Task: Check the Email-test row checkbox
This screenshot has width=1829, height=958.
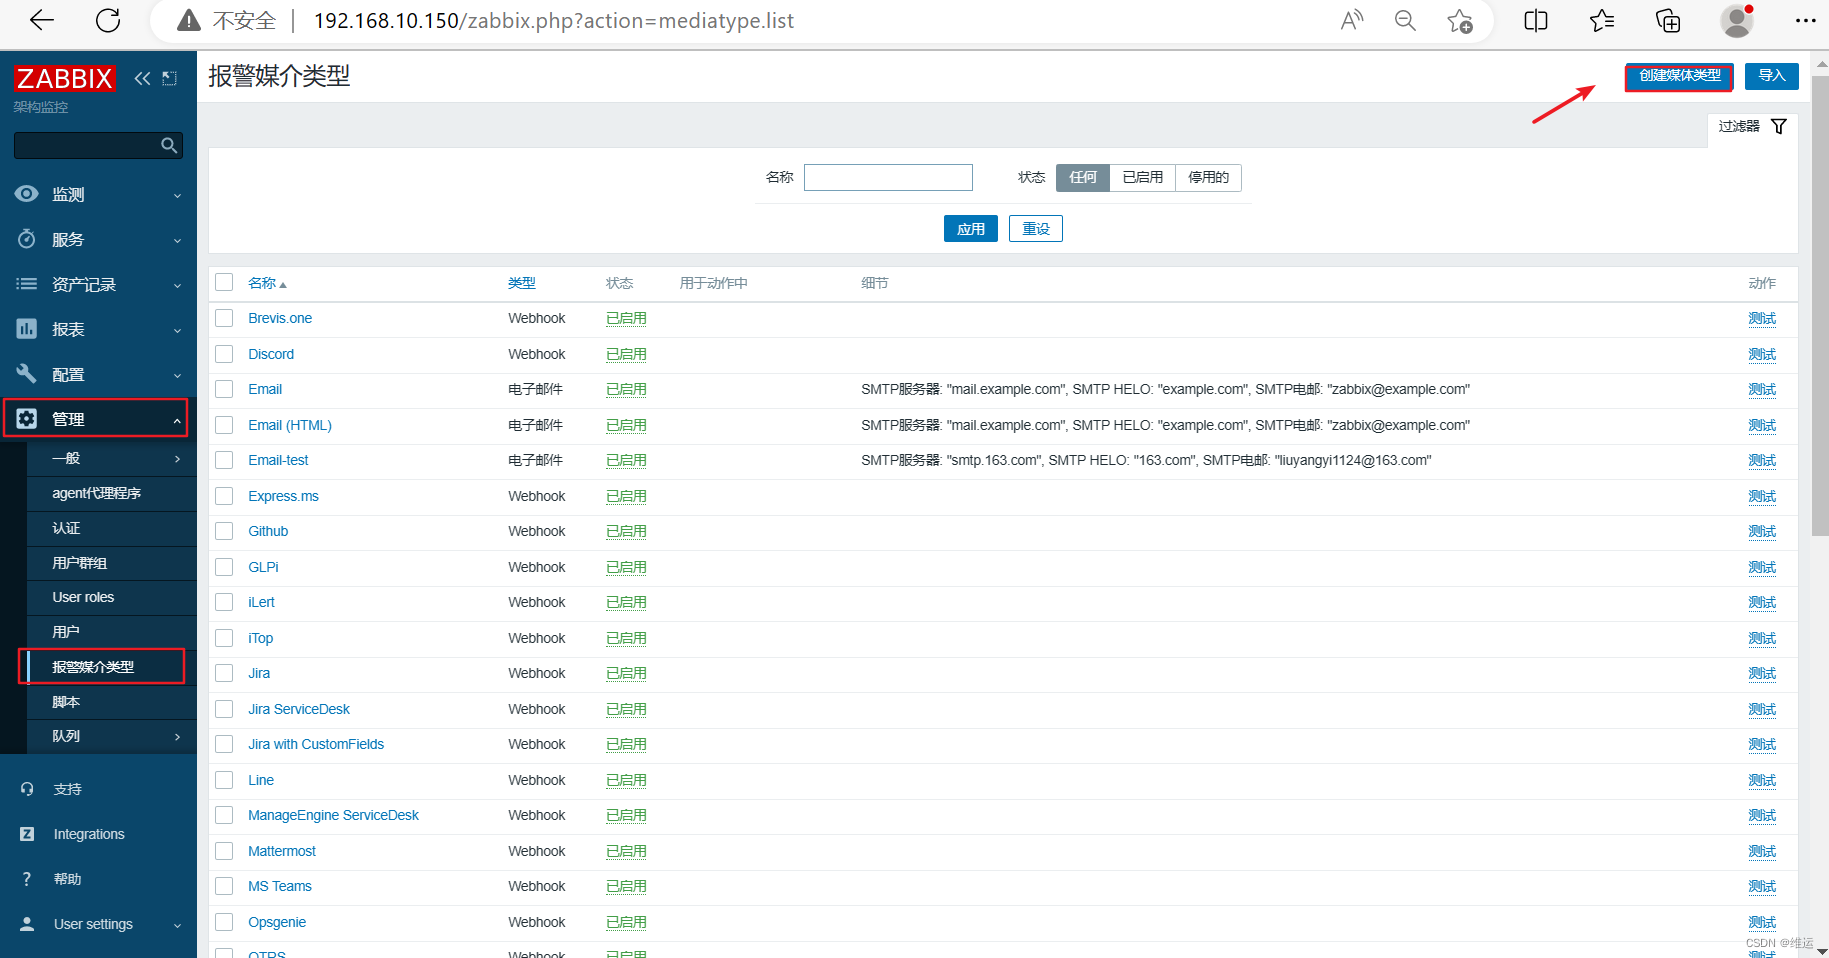Action: point(224,460)
